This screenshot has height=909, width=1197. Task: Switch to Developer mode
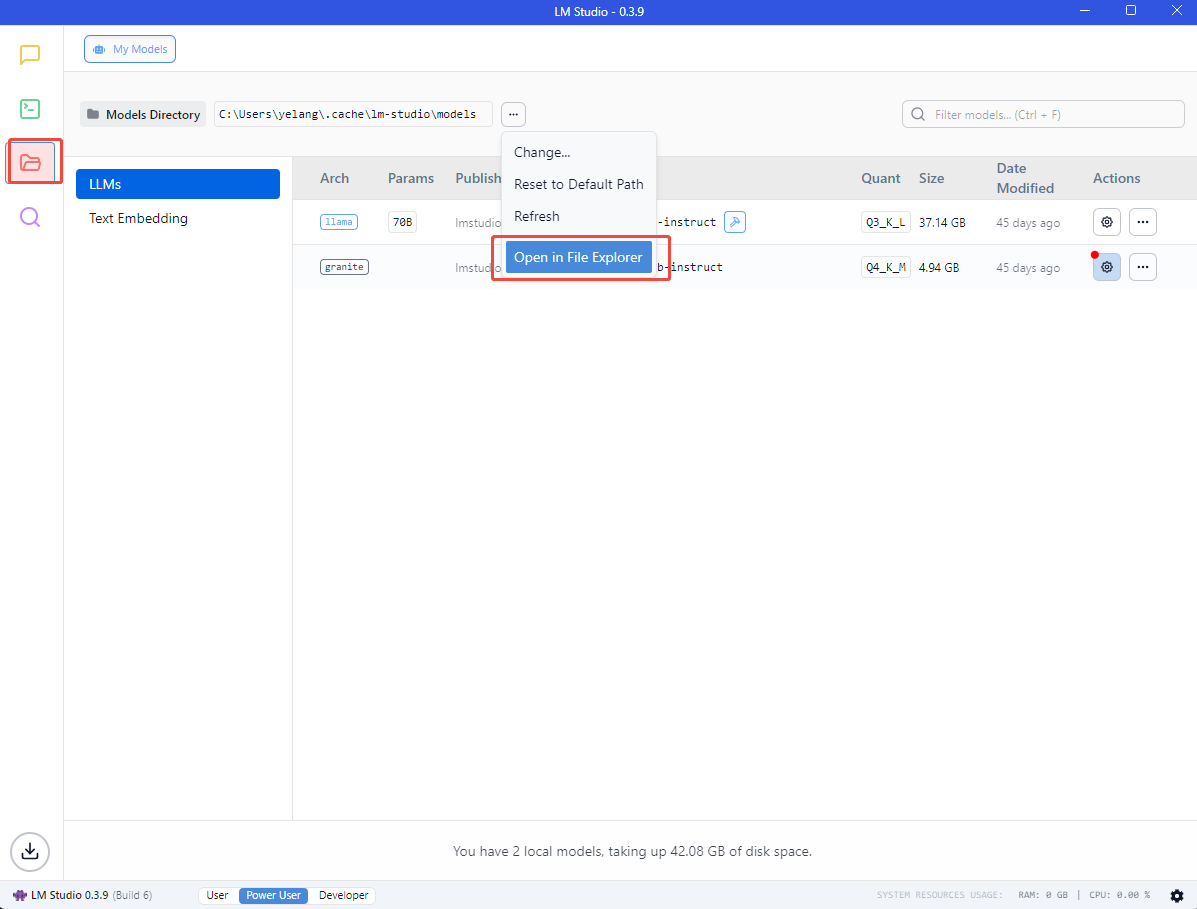(343, 895)
